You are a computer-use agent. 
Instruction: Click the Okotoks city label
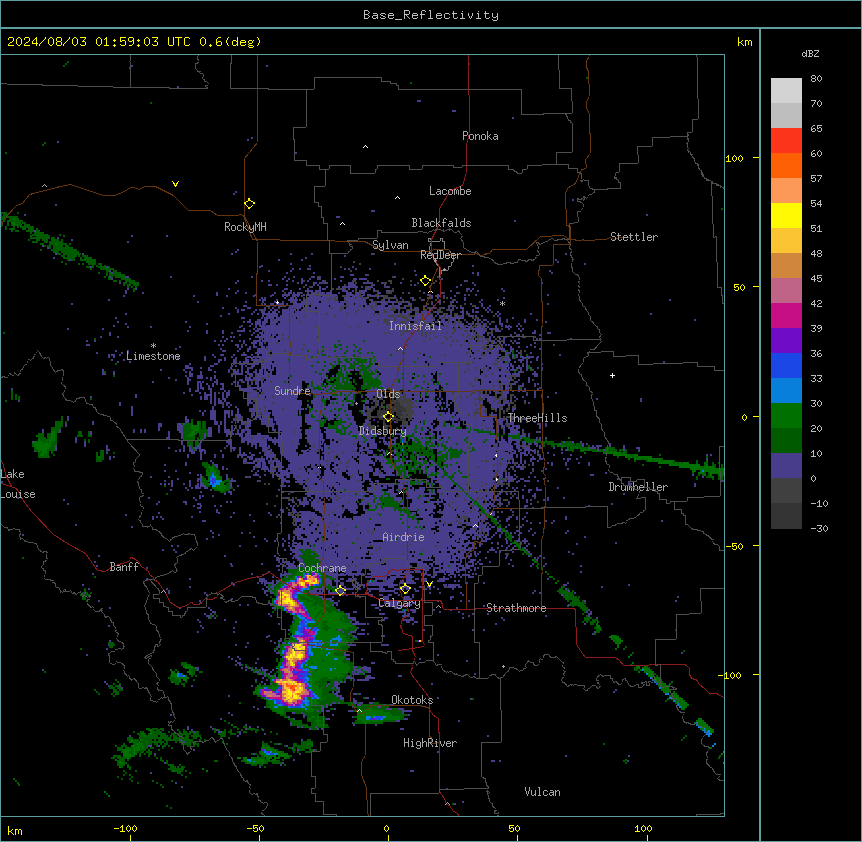coord(412,700)
